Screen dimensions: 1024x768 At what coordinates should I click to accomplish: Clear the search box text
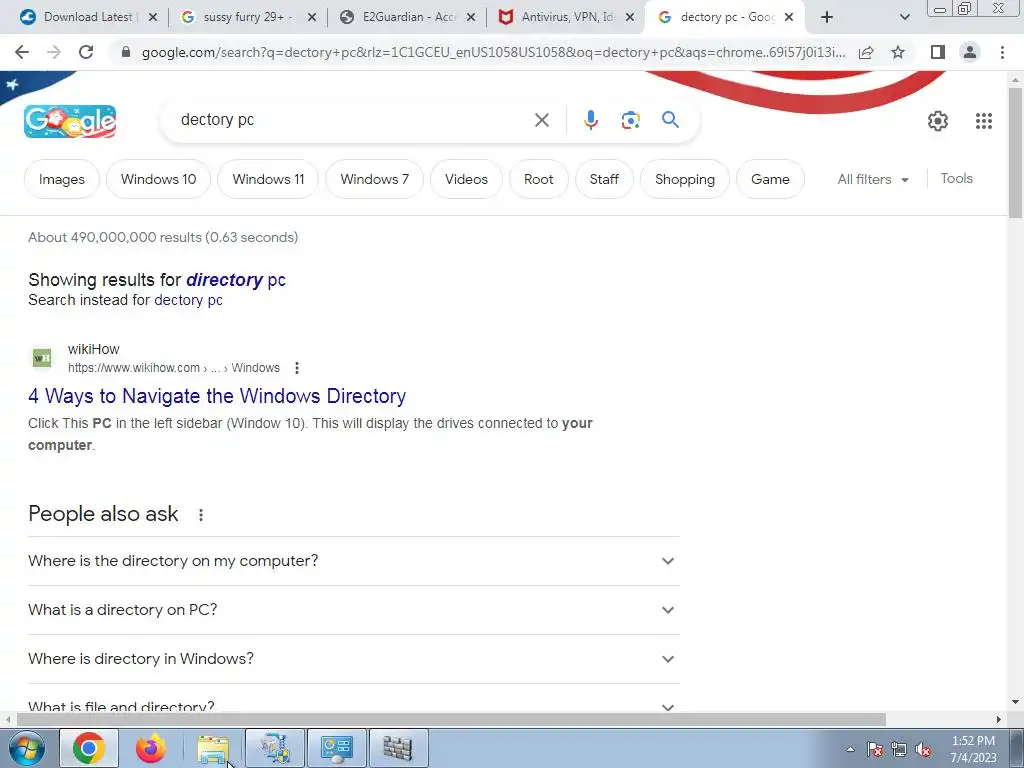tap(541, 120)
